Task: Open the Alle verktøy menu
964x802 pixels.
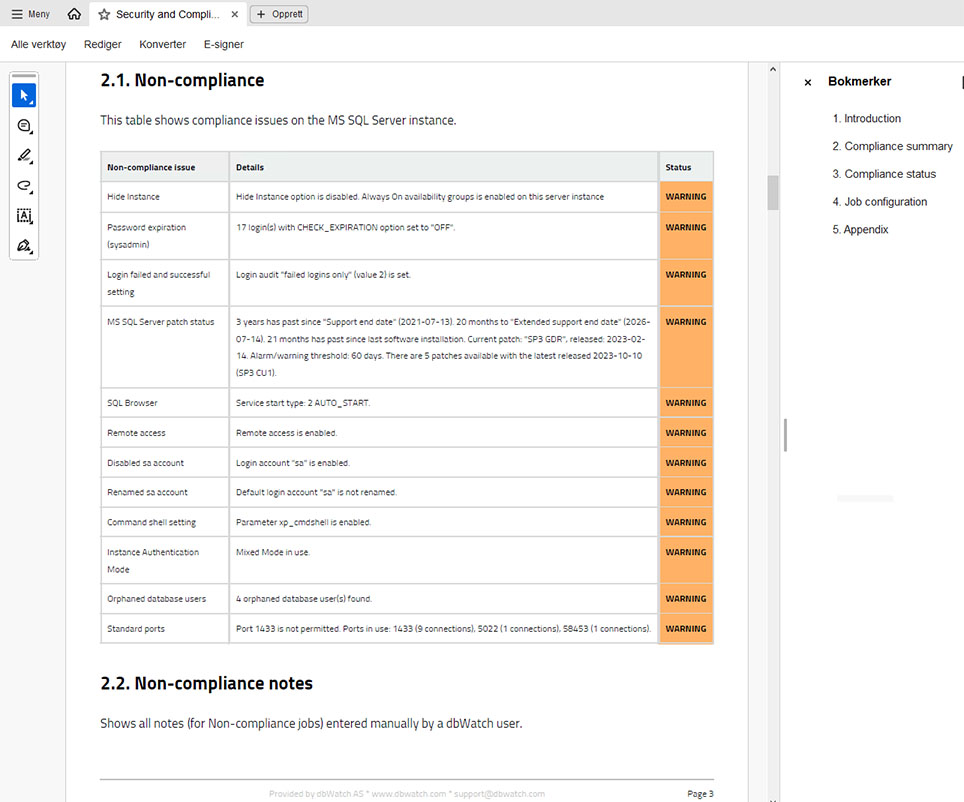Action: click(38, 44)
